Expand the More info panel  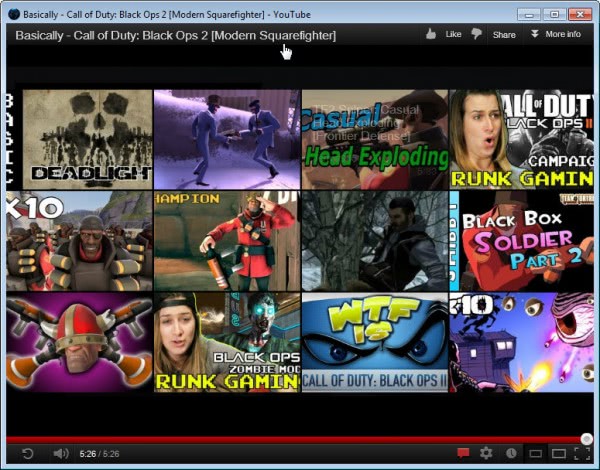pos(556,34)
